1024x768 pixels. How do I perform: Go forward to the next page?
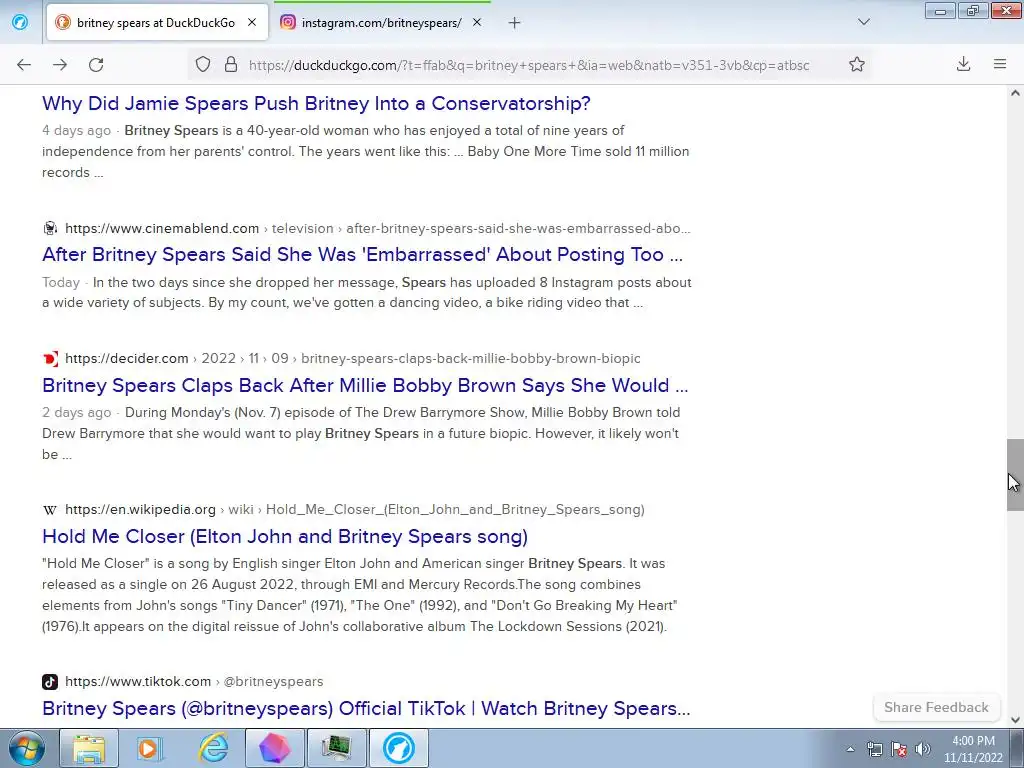60,64
